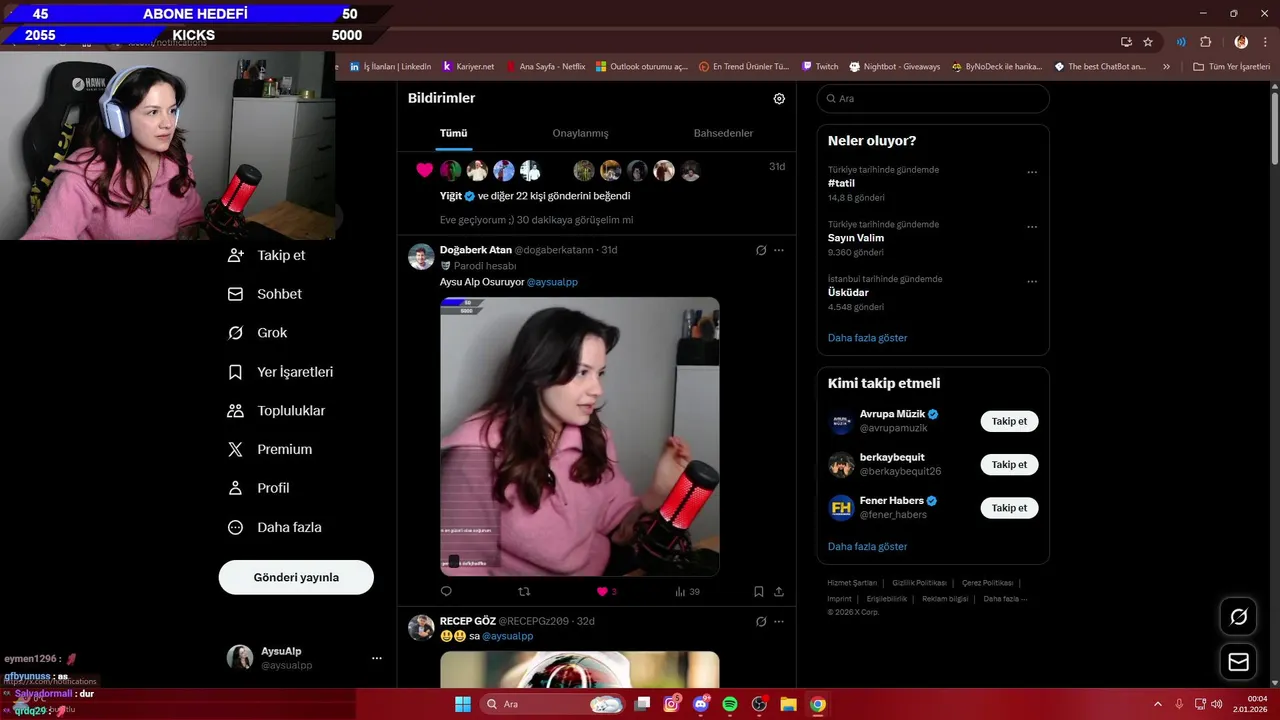Open Discord from the taskbar

[x=701, y=704]
